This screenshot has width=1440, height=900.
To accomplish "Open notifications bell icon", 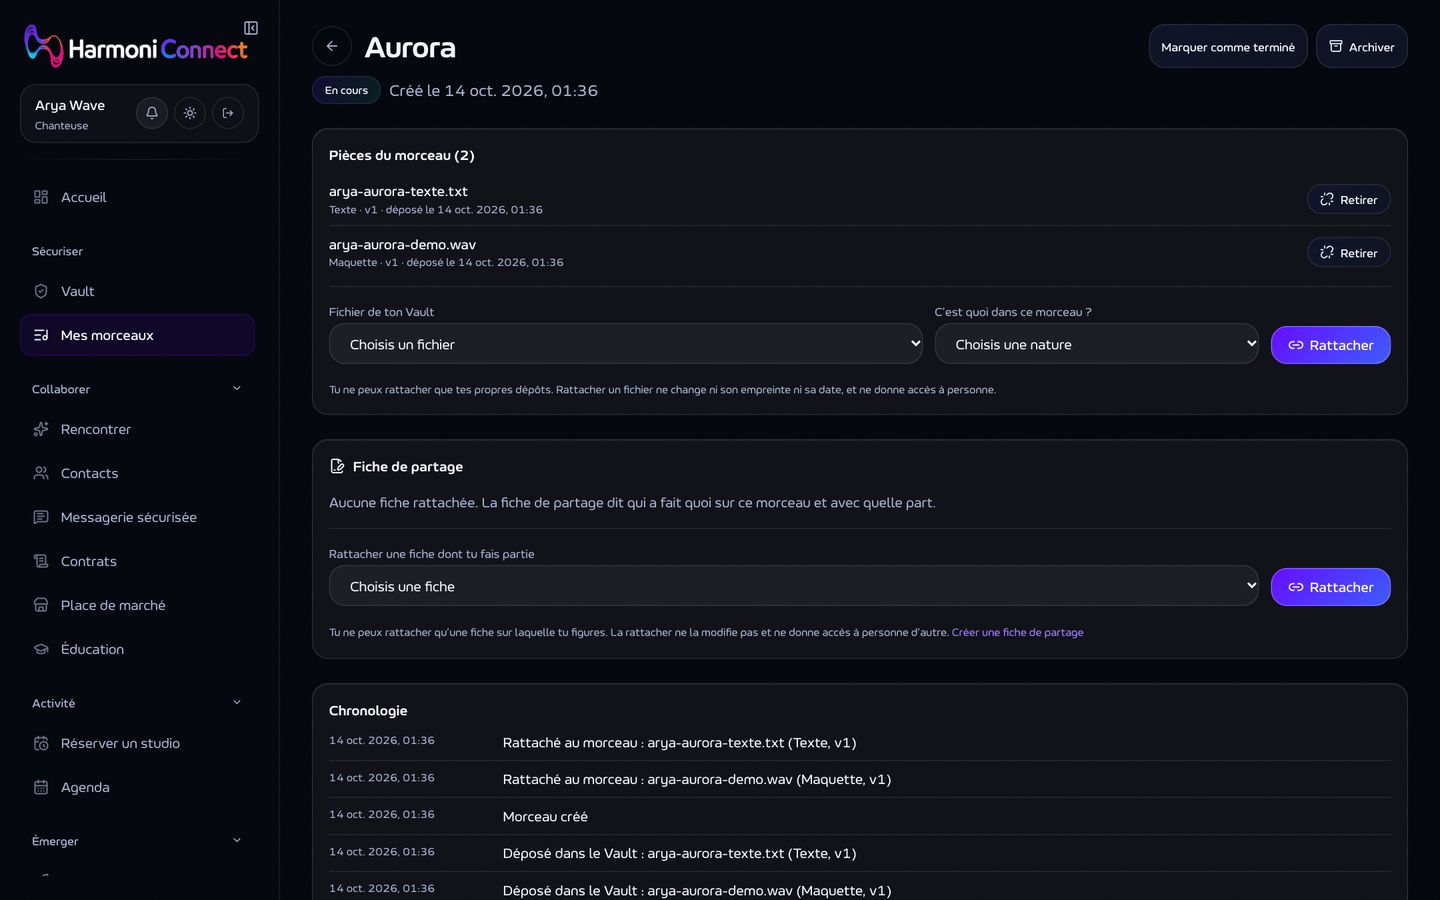I will pos(152,113).
